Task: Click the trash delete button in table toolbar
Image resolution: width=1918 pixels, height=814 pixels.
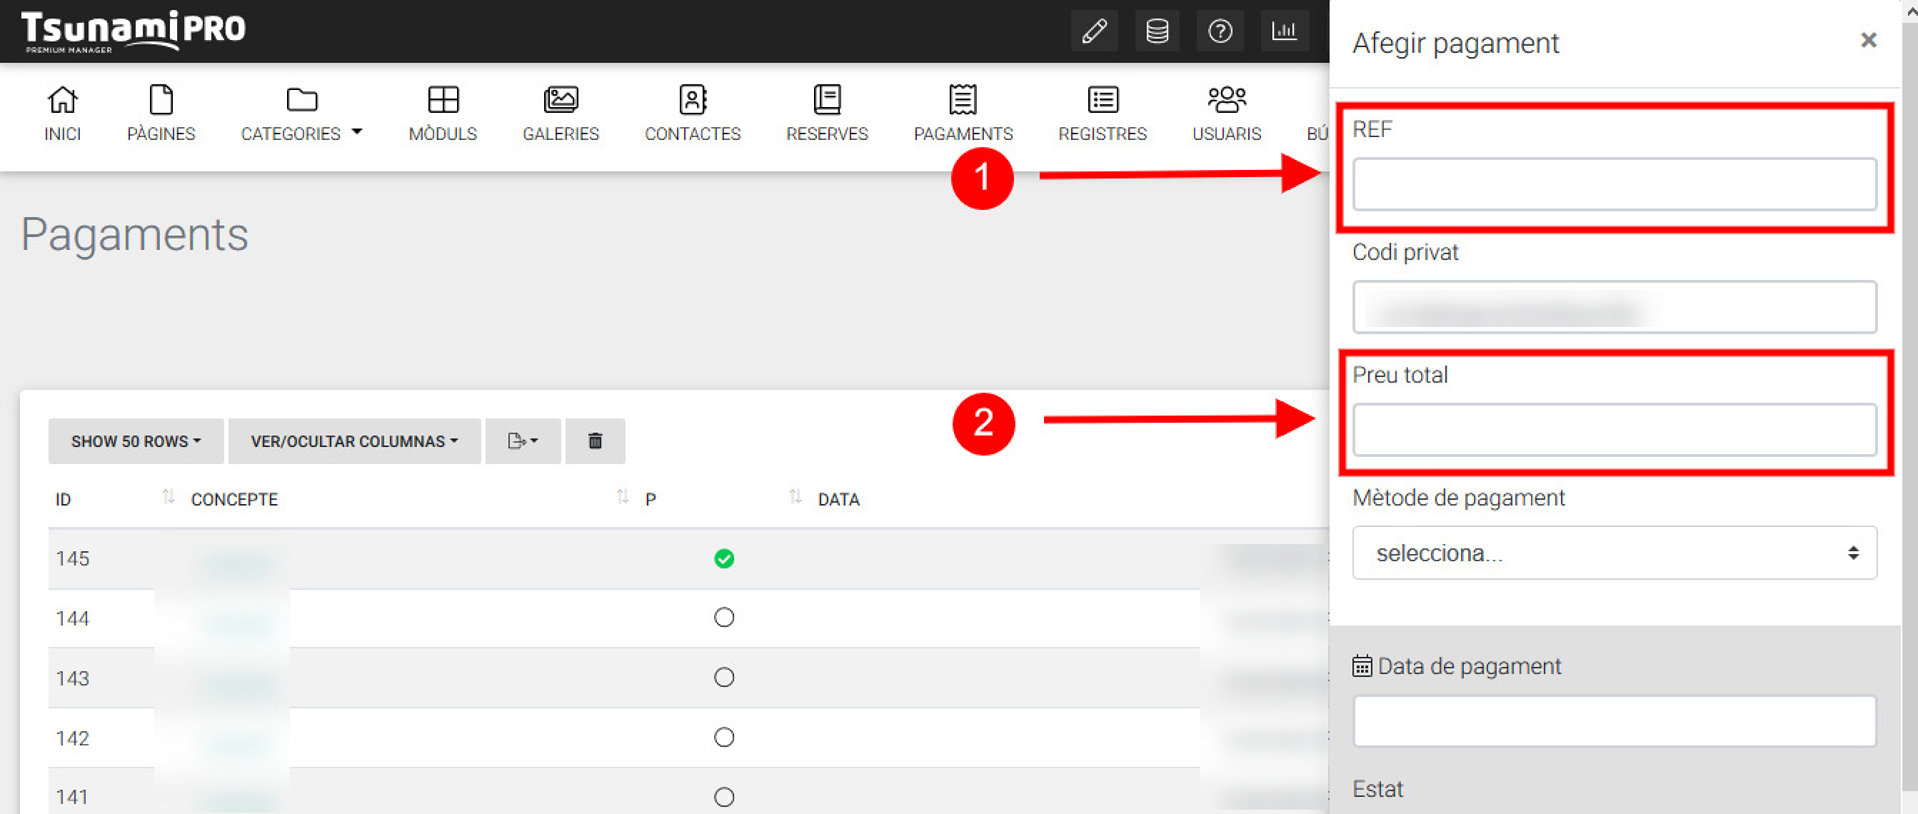Action: (x=595, y=441)
